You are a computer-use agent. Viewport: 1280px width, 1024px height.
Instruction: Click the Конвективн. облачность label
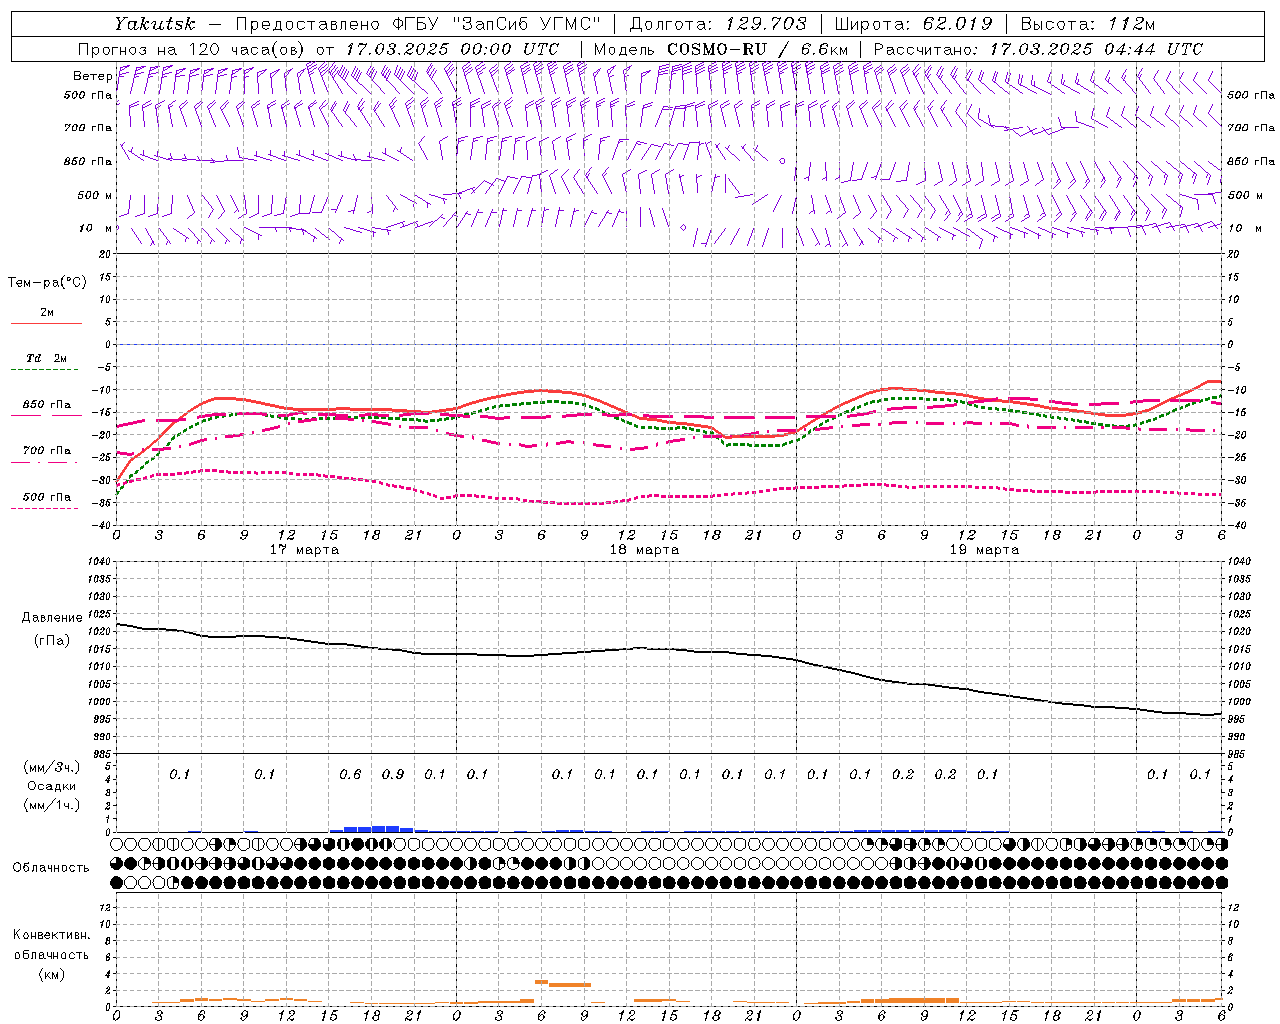51,945
